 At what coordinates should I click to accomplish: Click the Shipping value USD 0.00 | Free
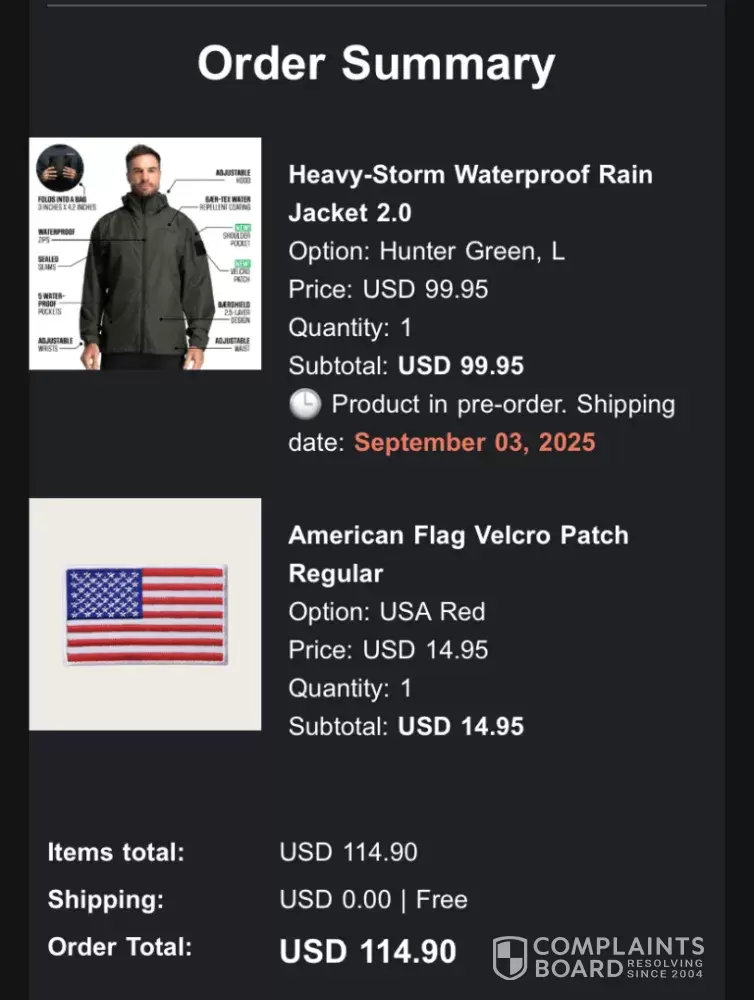coord(373,900)
